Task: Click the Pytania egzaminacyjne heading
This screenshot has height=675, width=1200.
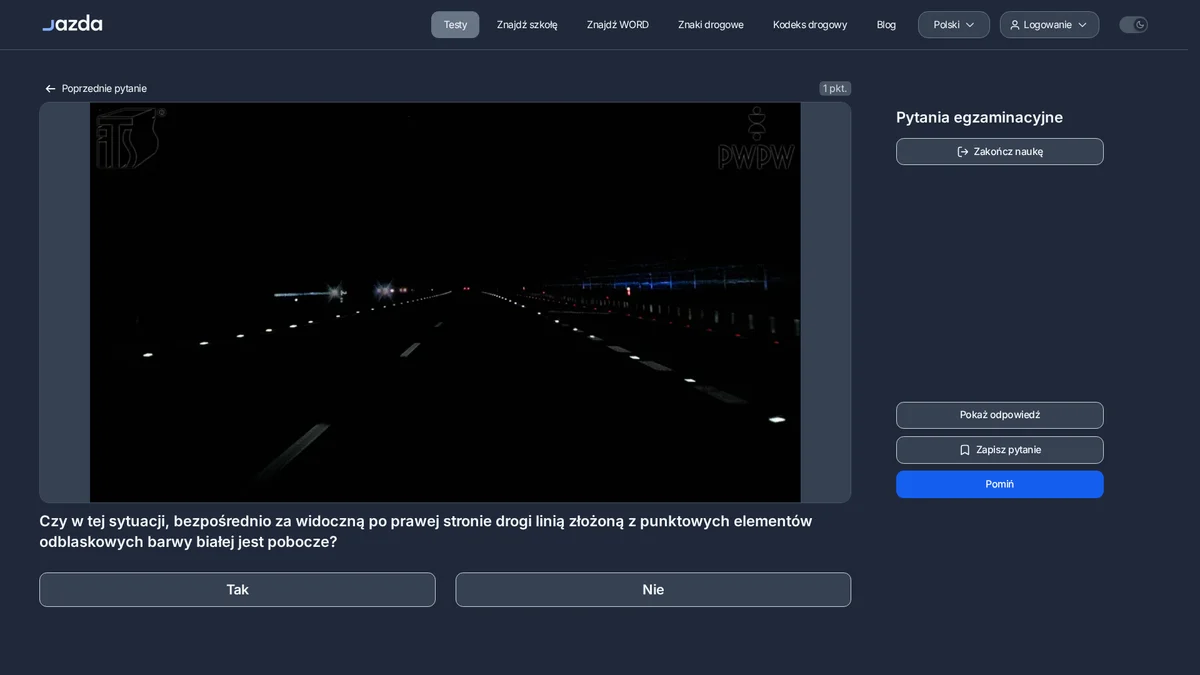Action: [x=979, y=117]
